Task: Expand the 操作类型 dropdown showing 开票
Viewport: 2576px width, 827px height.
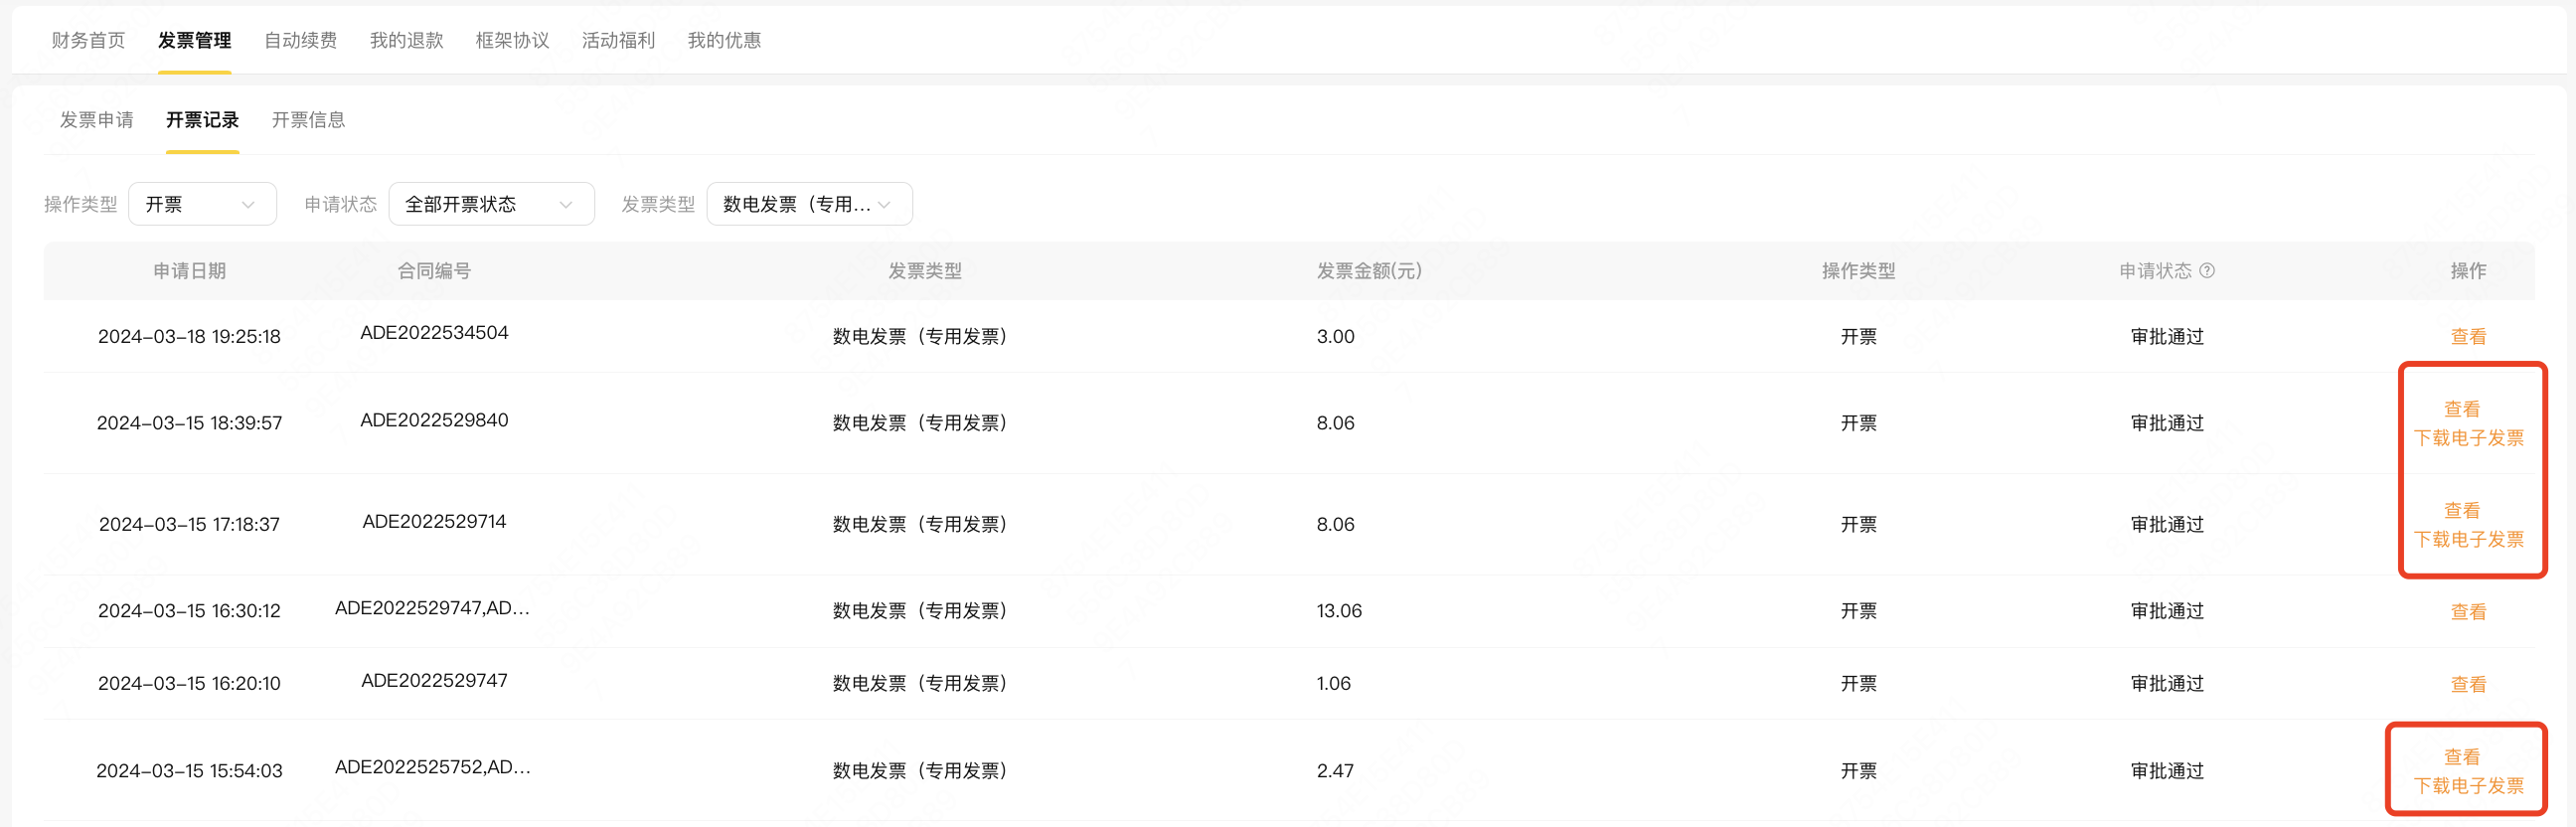Action: [202, 204]
